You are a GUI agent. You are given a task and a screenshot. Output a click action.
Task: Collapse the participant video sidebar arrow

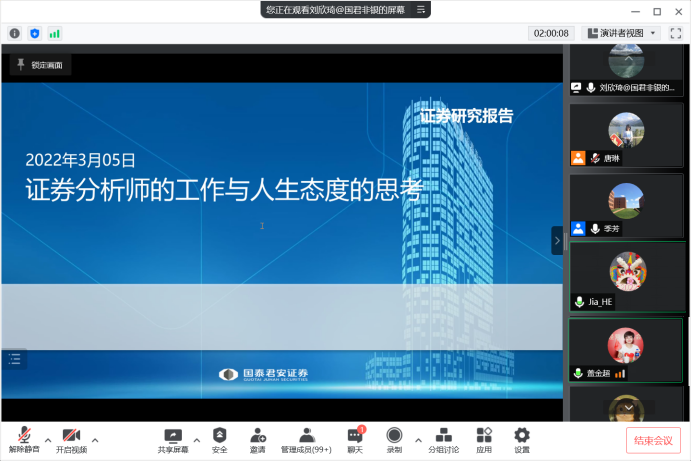point(558,240)
